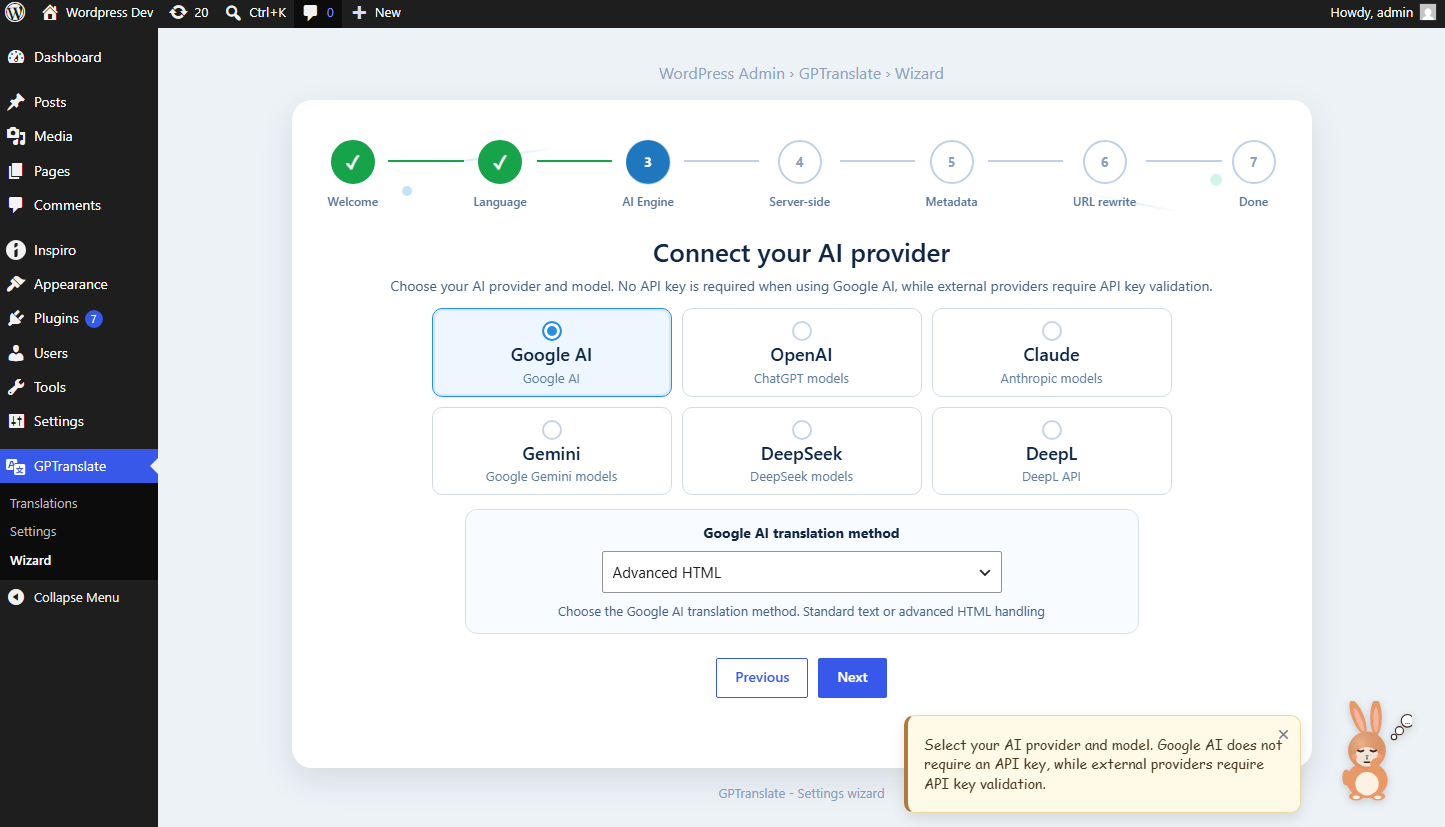Click the WordPress Admin breadcrumb link
The image size is (1445, 827).
point(722,73)
